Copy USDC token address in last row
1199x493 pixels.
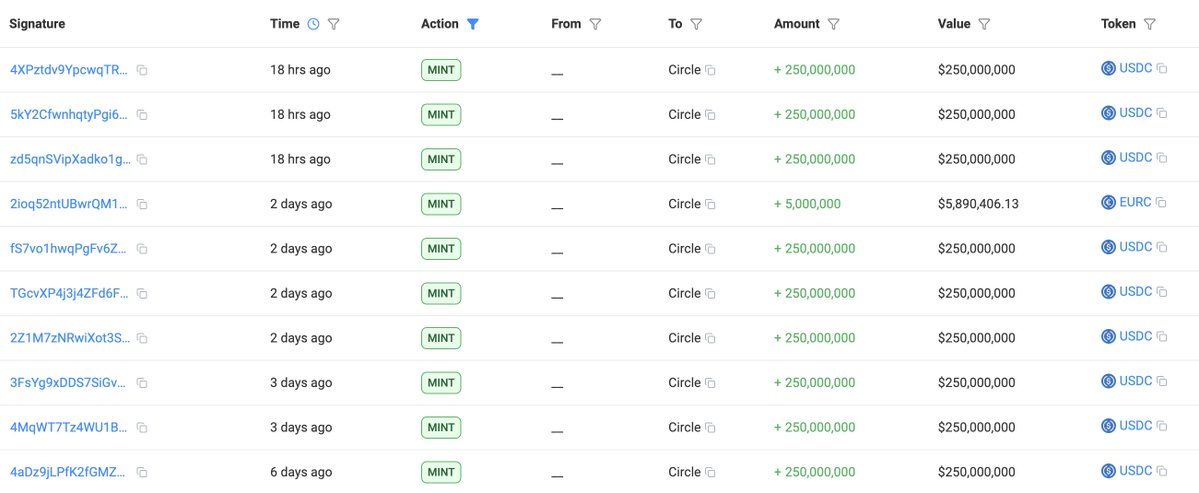point(1161,471)
